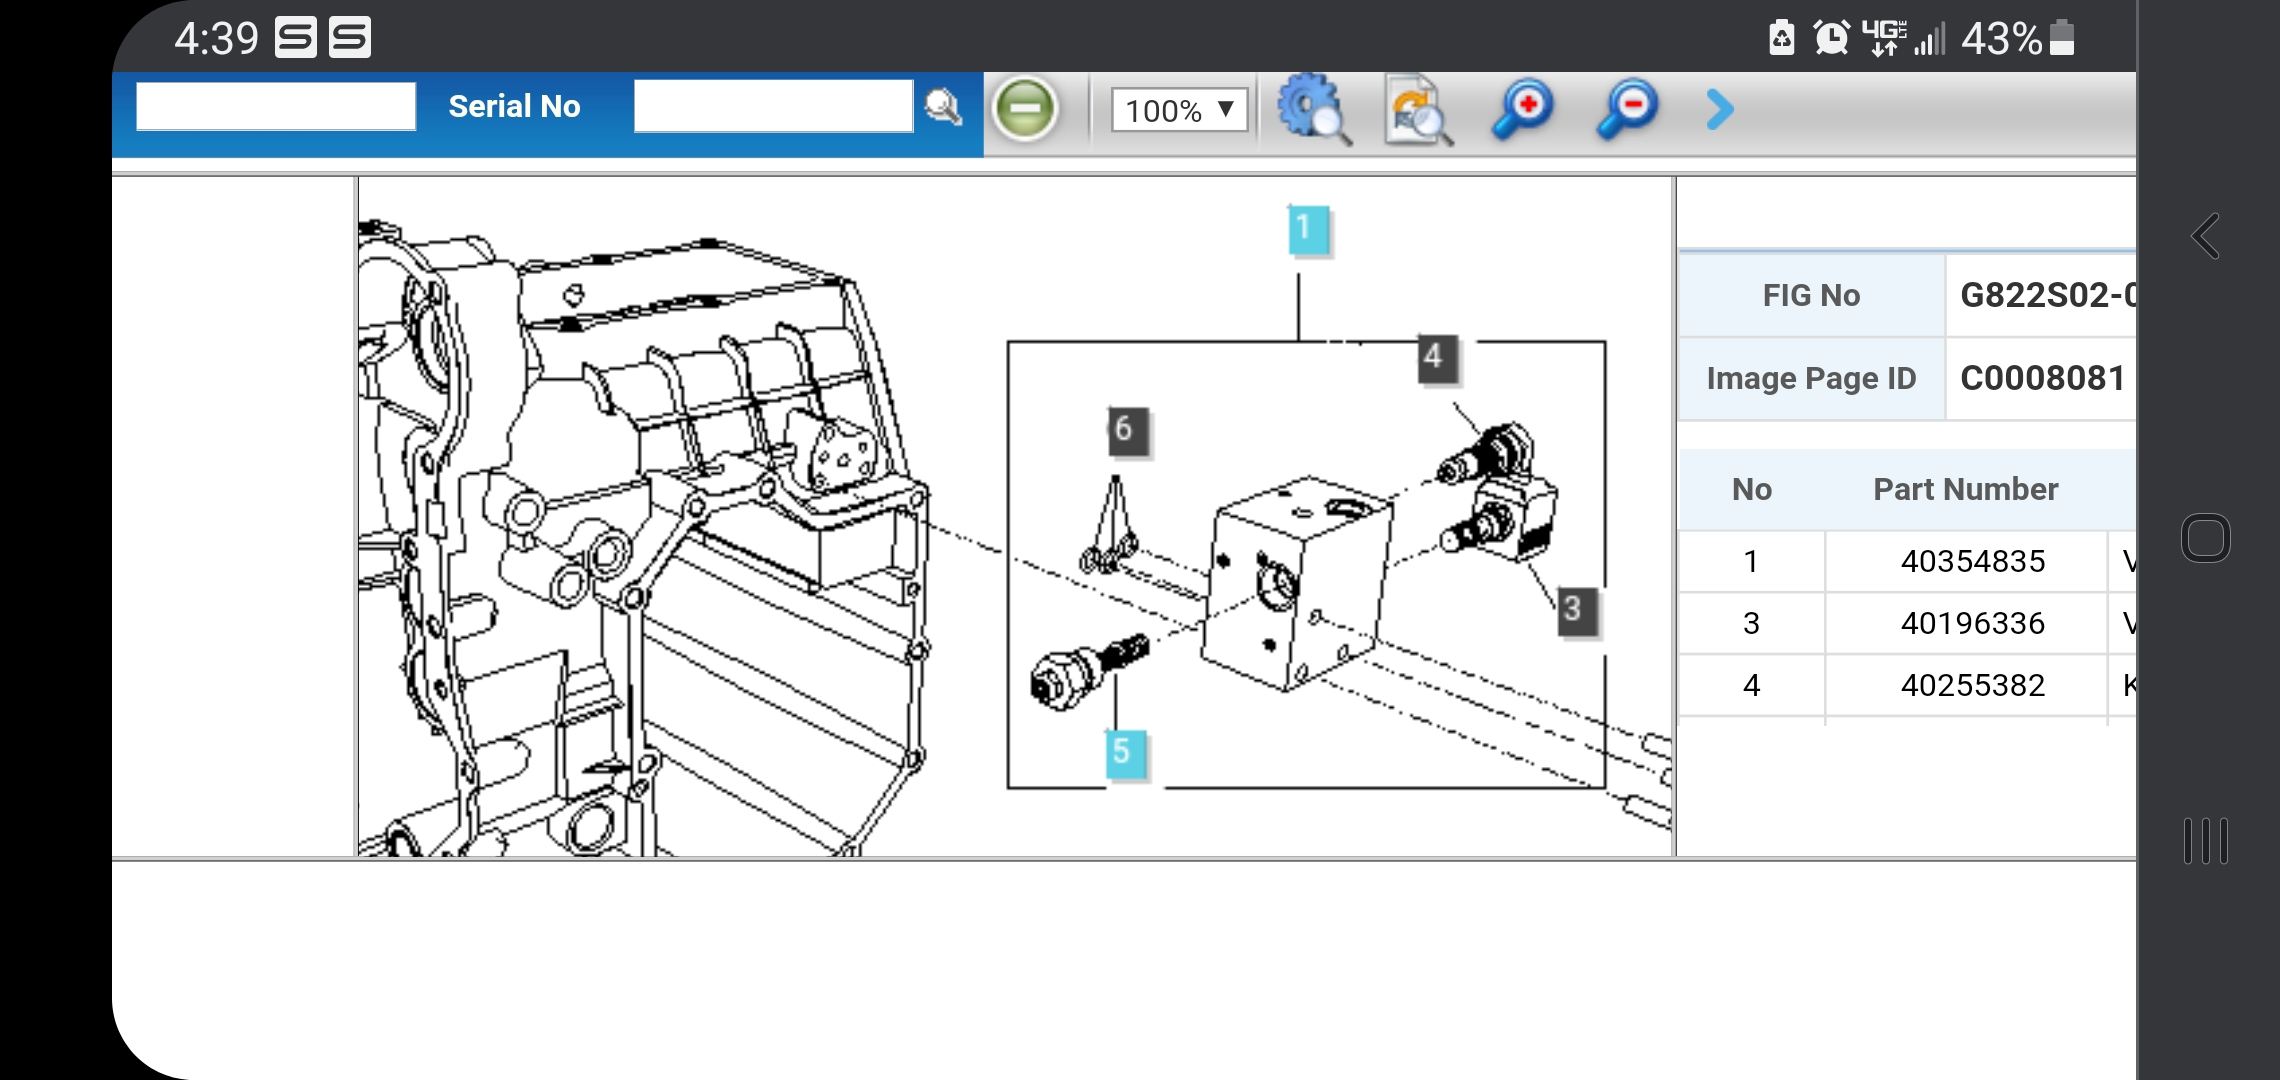Click the search magnifier next to Serial No
Screen dimensions: 2280x1080
(942, 107)
